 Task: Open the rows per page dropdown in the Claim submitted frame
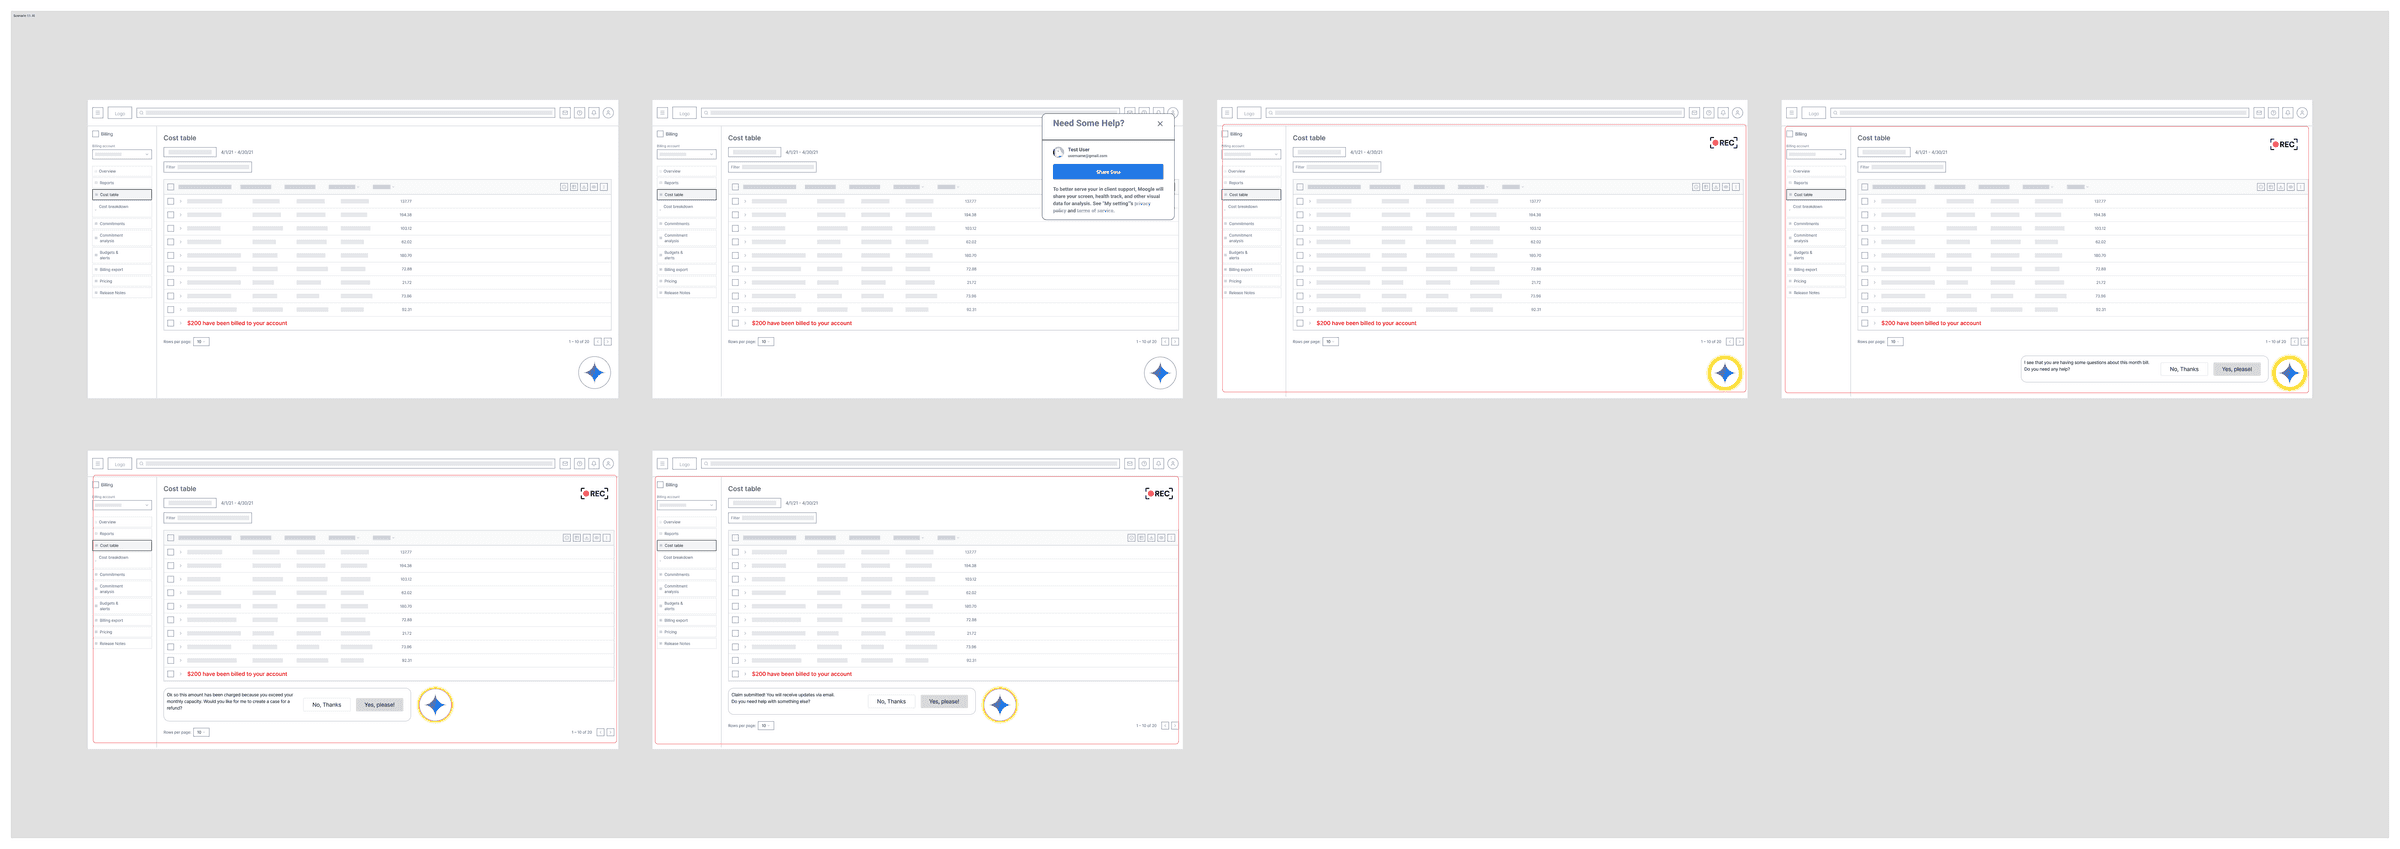[766, 726]
